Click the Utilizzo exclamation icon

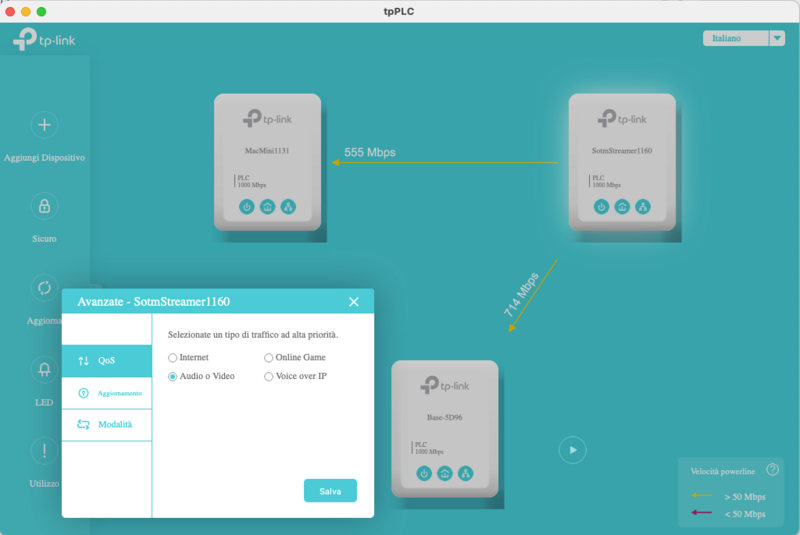[44, 451]
